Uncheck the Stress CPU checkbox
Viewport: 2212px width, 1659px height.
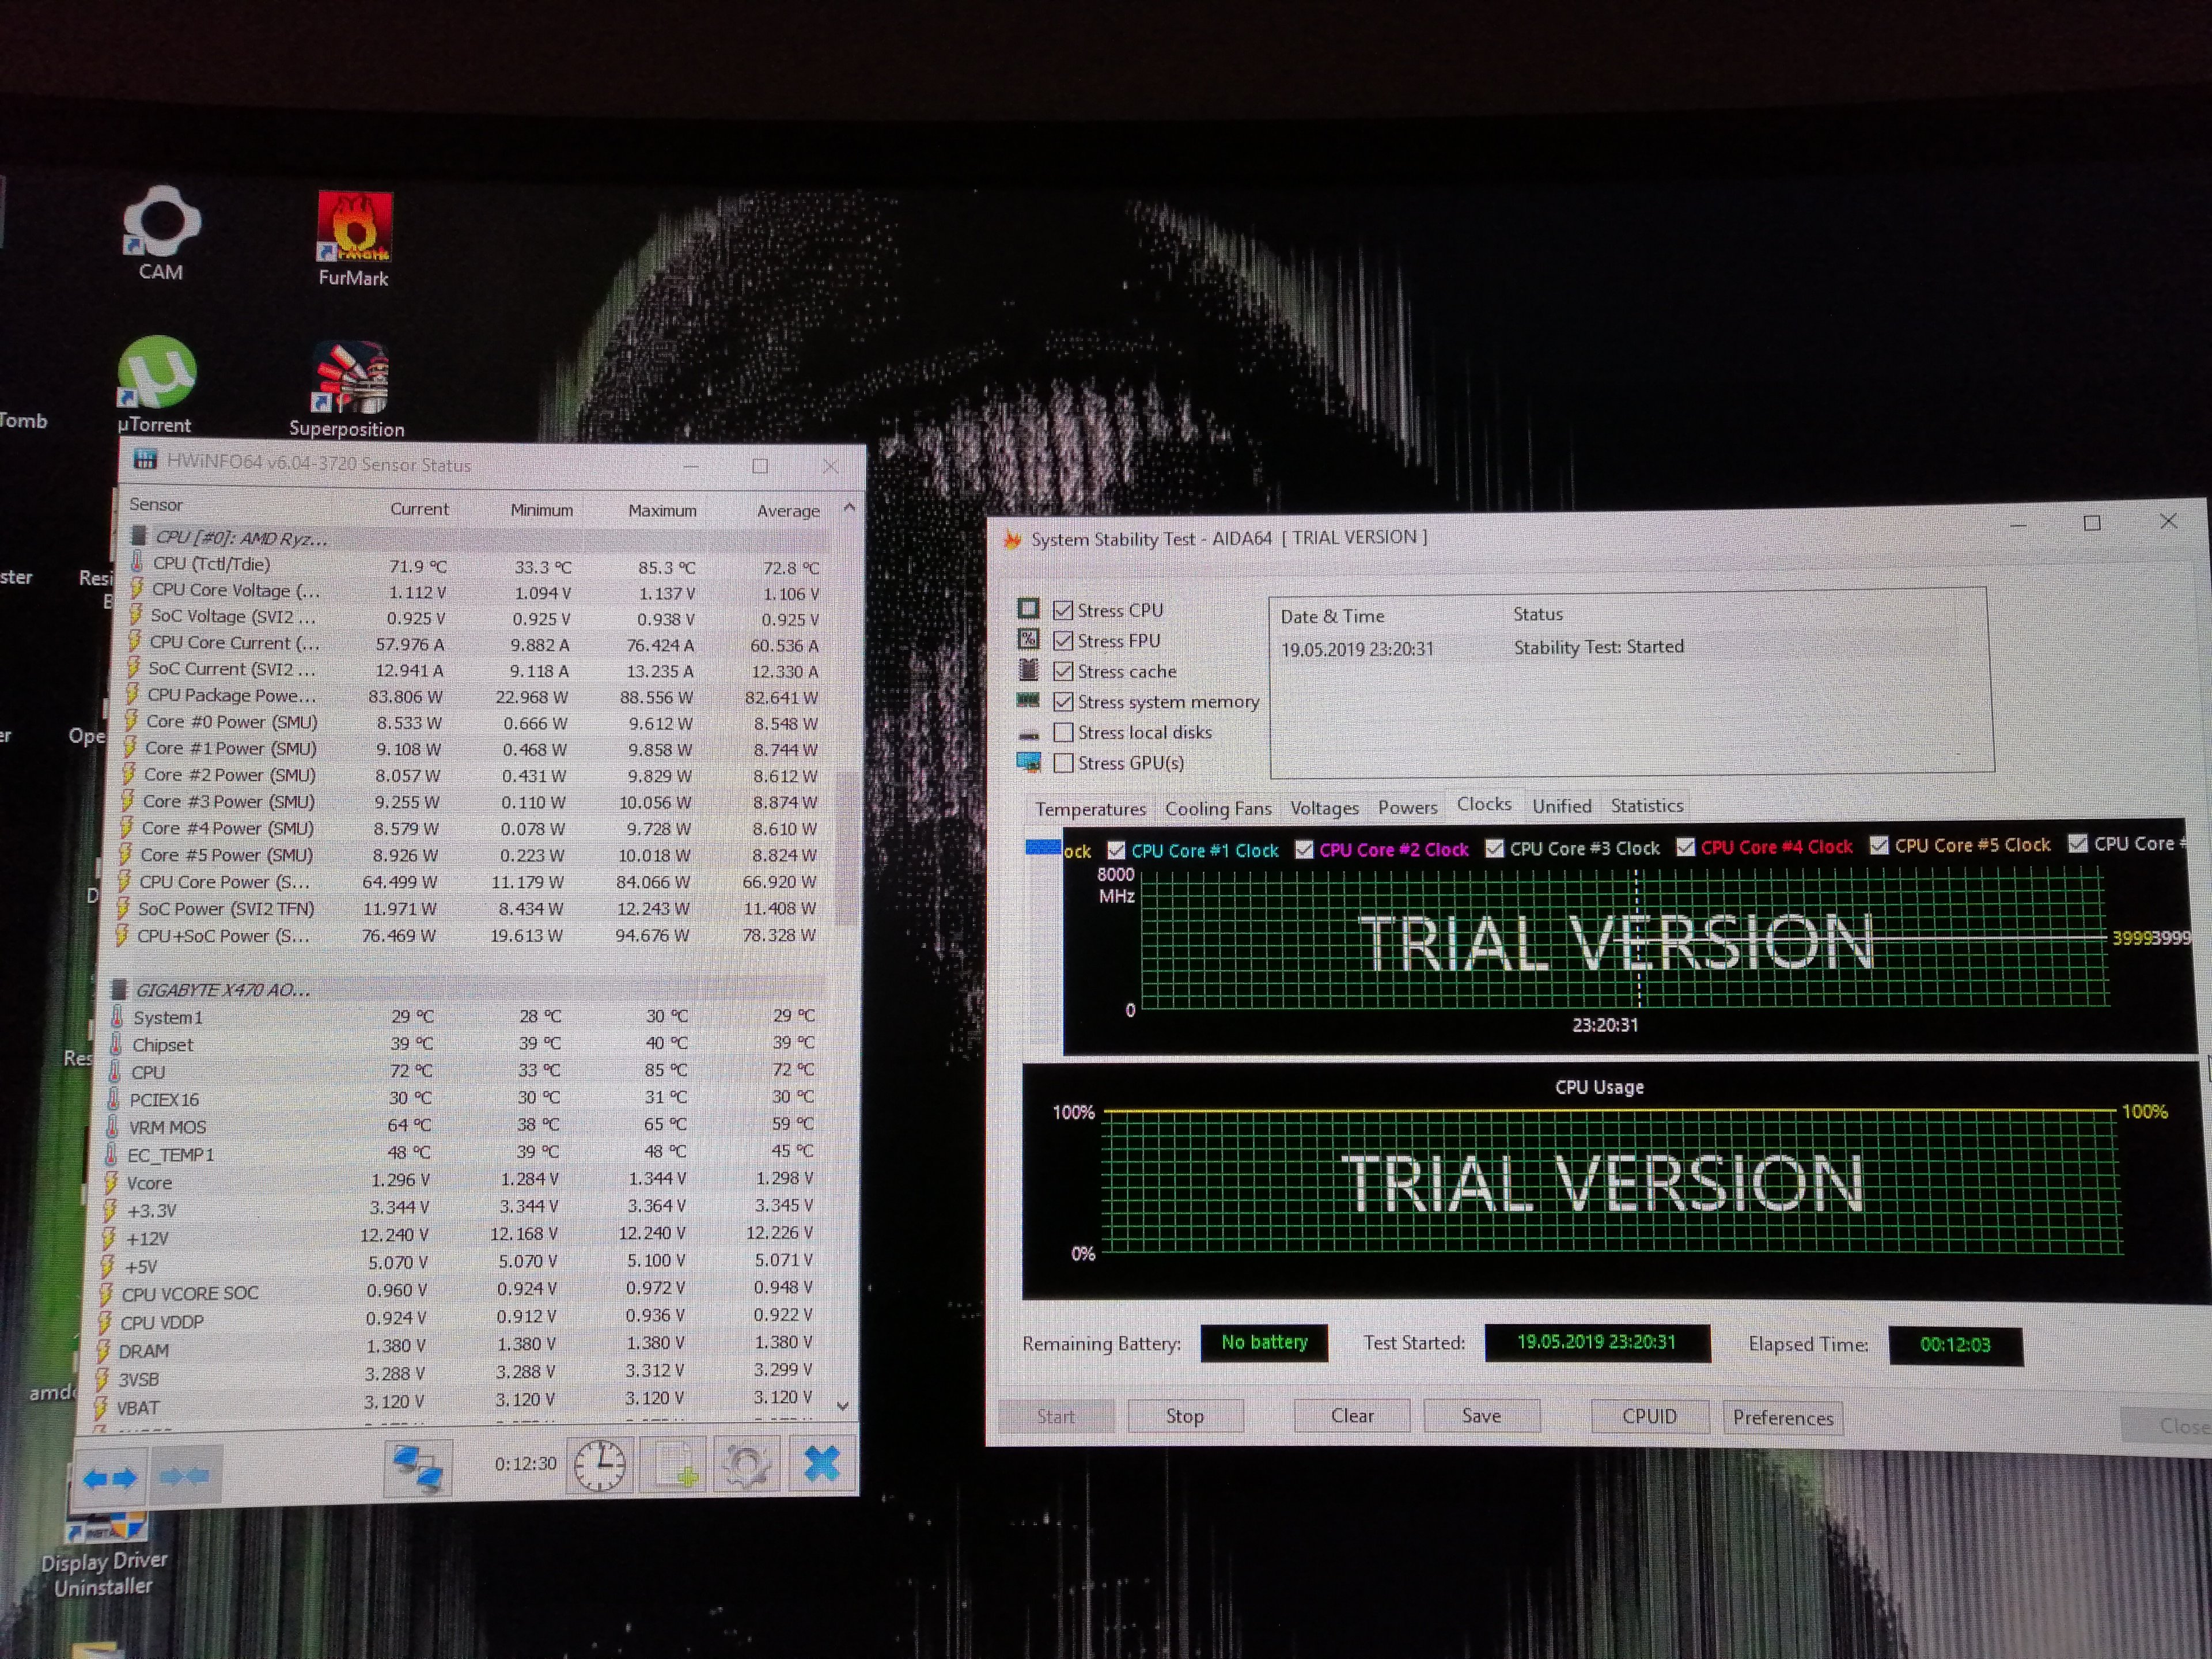click(x=1063, y=610)
